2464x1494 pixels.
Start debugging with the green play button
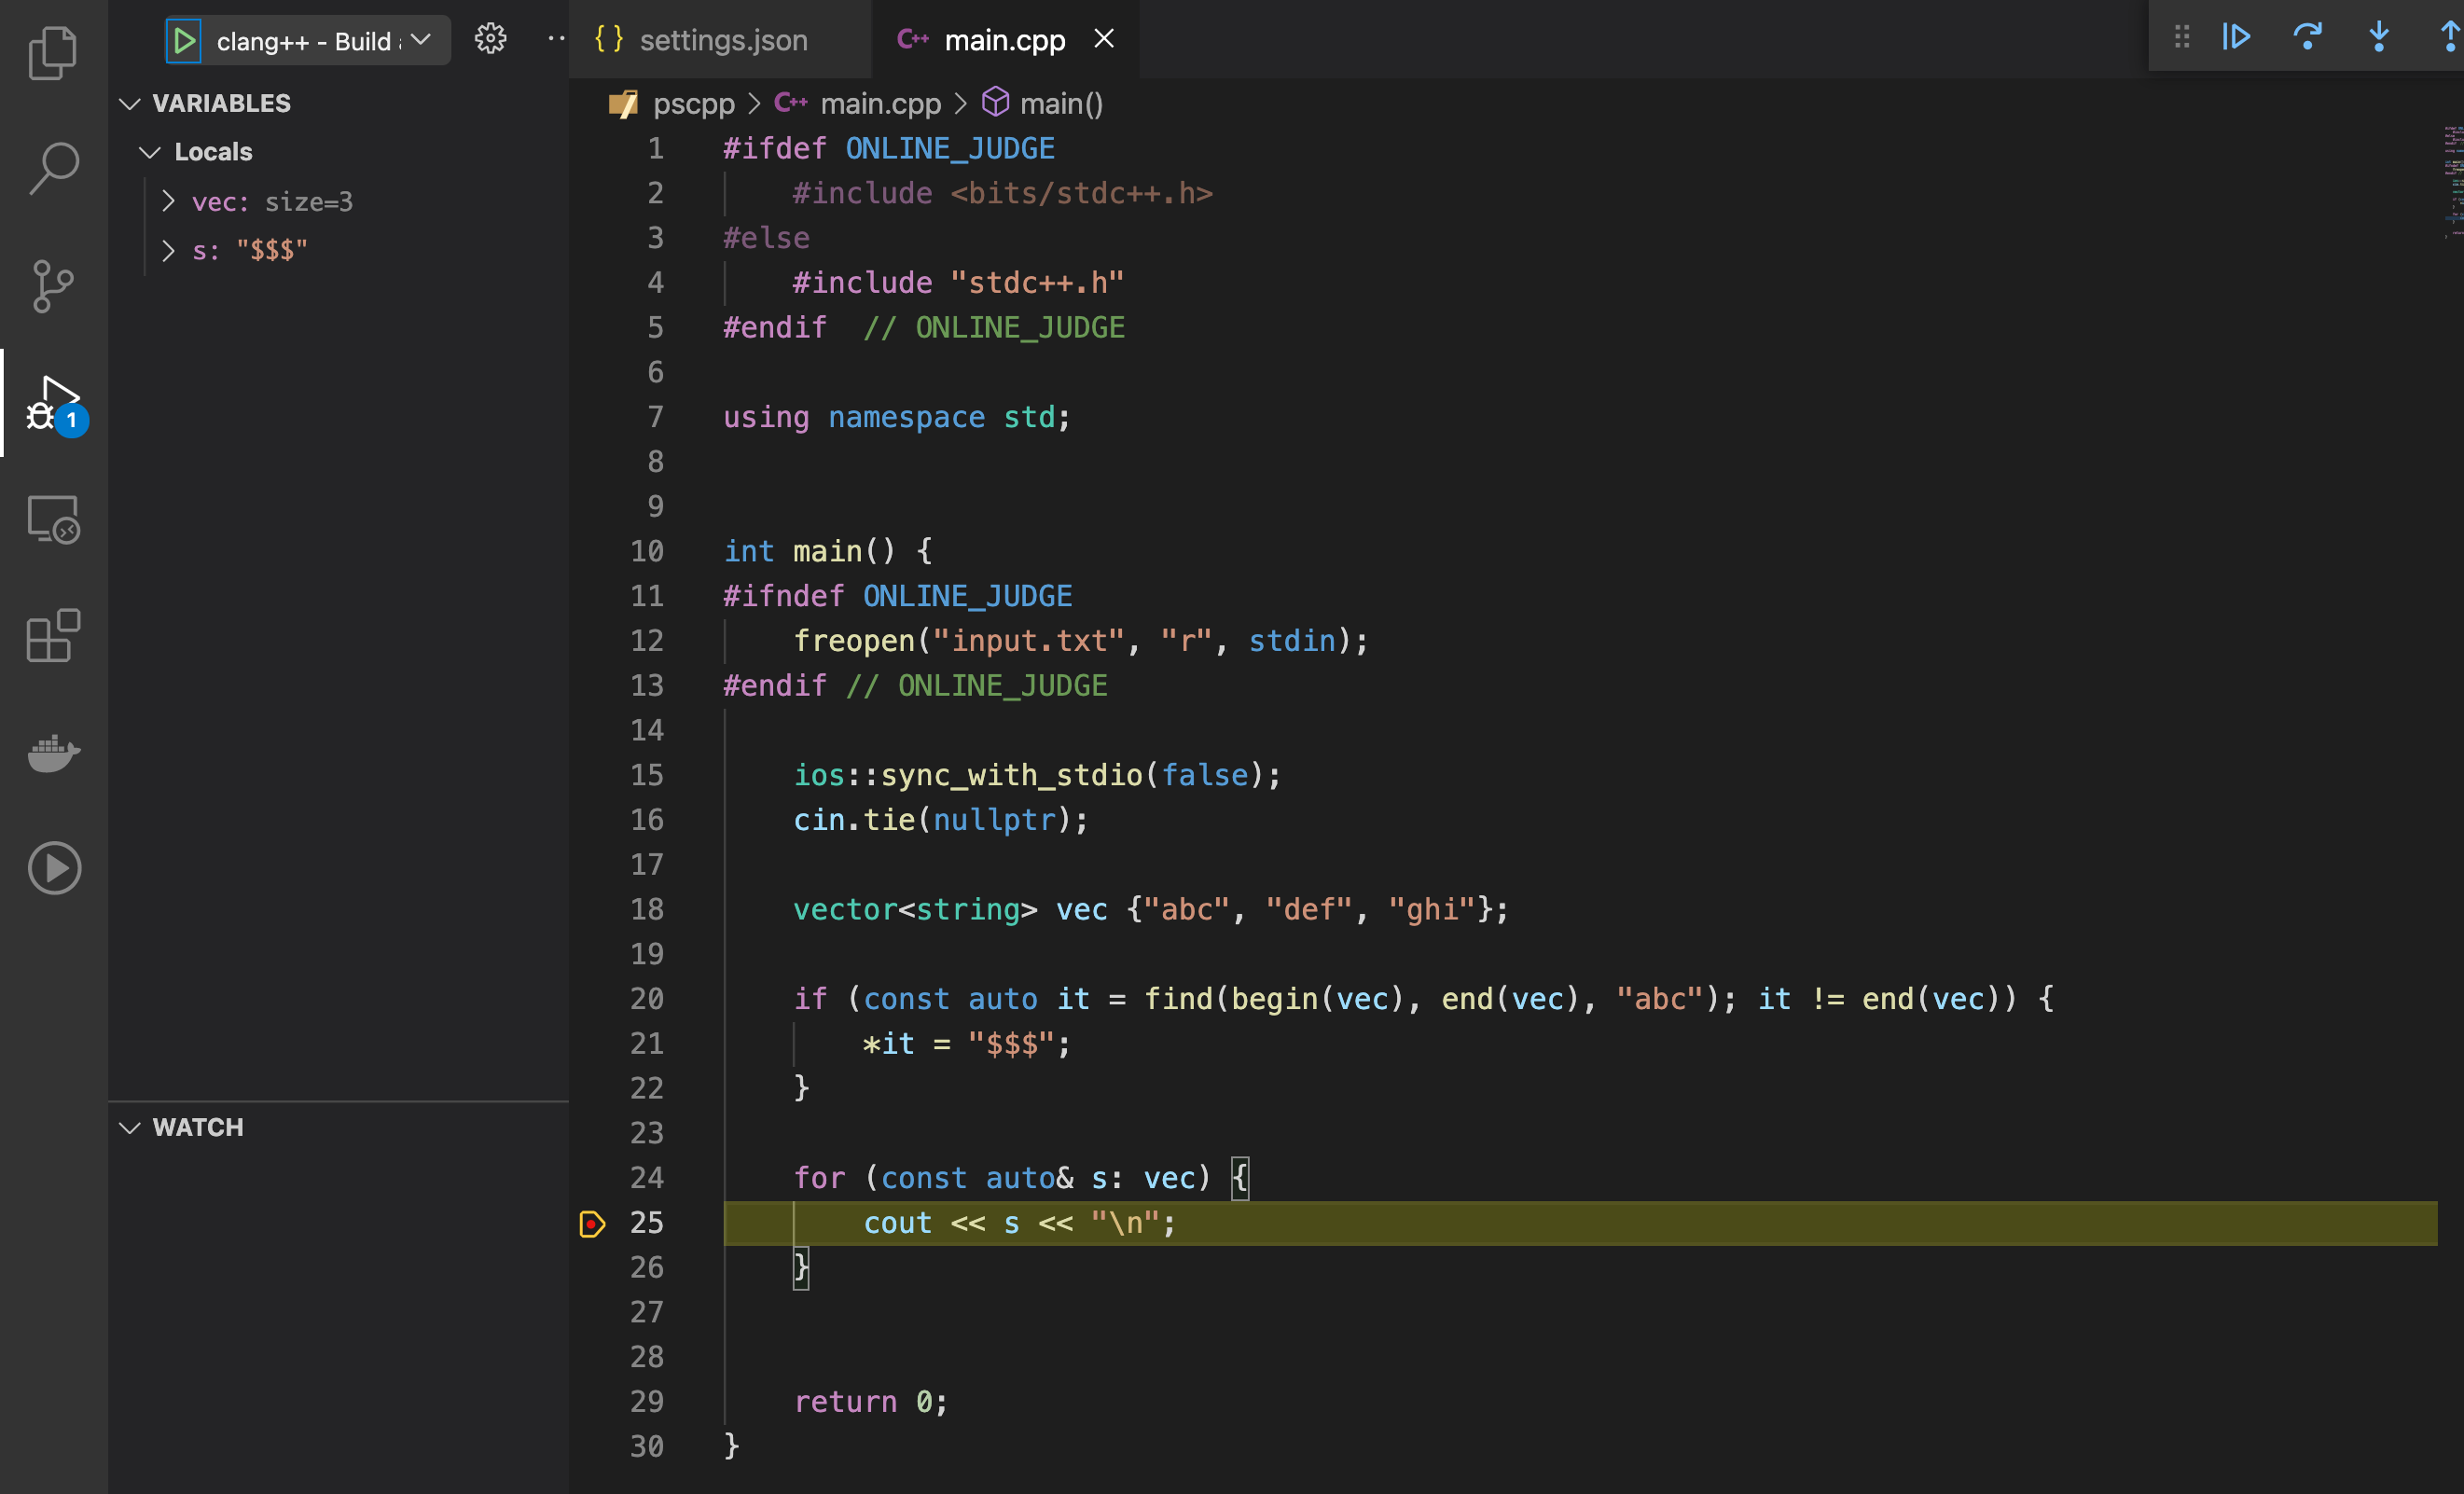[x=184, y=41]
